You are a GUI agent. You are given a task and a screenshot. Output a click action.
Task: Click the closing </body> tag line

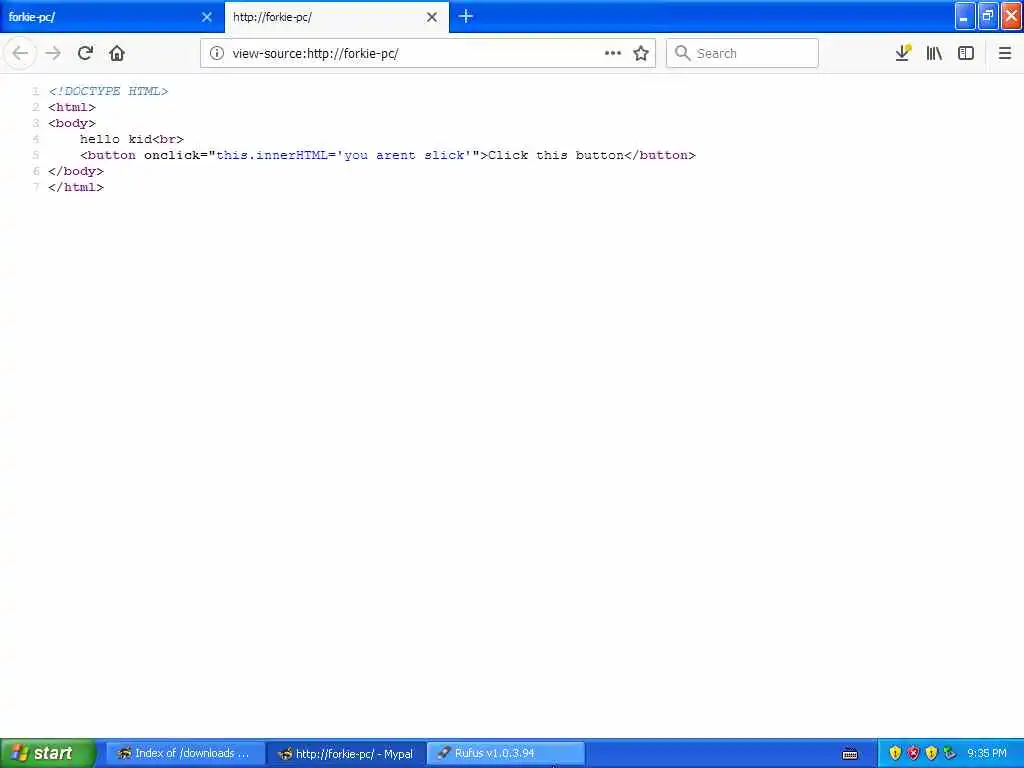click(x=76, y=171)
